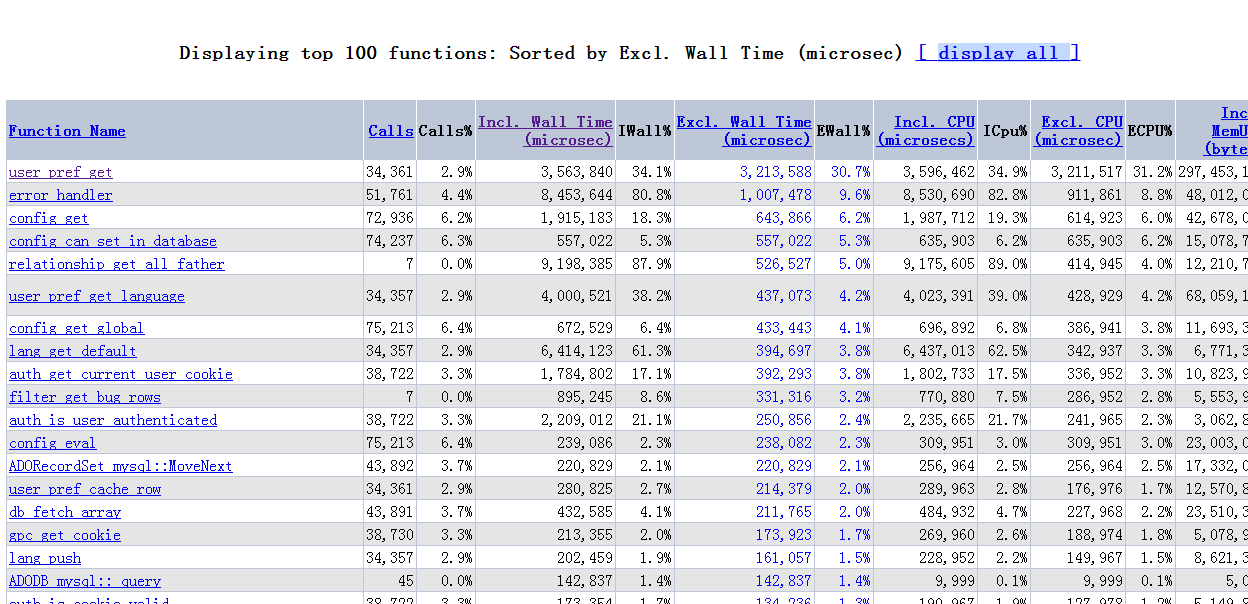Open user_pref_get_language function link

tap(97, 296)
